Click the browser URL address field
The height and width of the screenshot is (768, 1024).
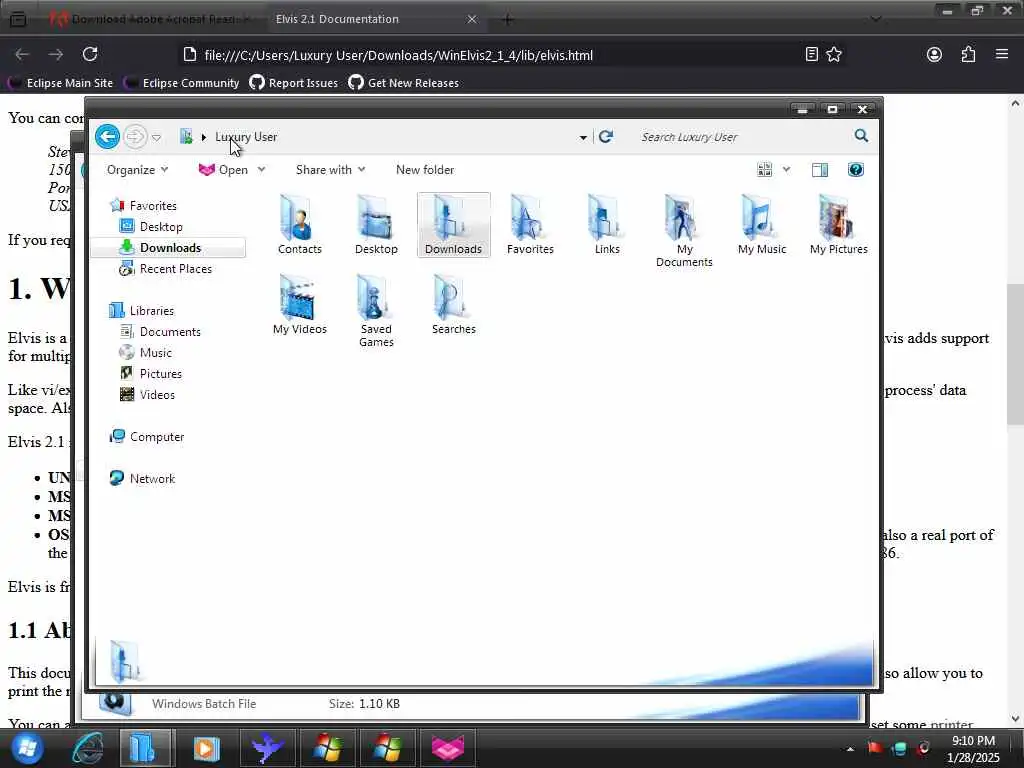490,55
